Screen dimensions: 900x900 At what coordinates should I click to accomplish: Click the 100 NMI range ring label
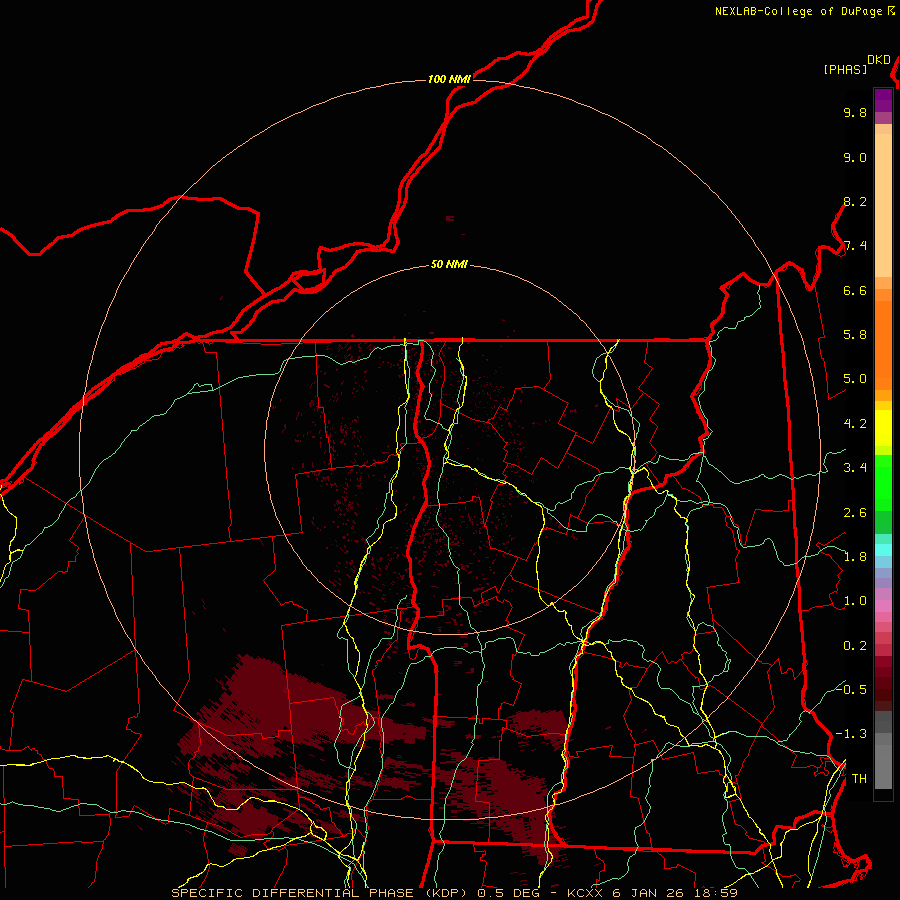(x=449, y=79)
